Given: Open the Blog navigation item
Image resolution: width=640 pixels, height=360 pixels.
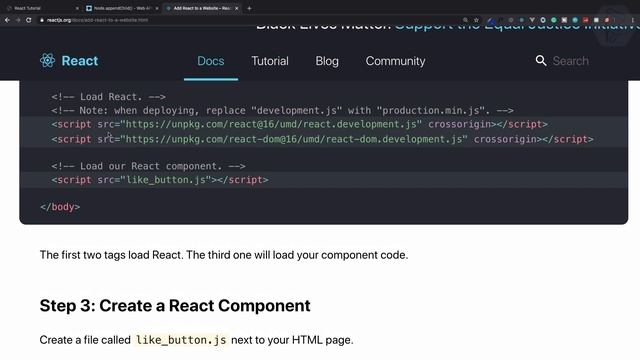Looking at the screenshot, I should click(327, 61).
